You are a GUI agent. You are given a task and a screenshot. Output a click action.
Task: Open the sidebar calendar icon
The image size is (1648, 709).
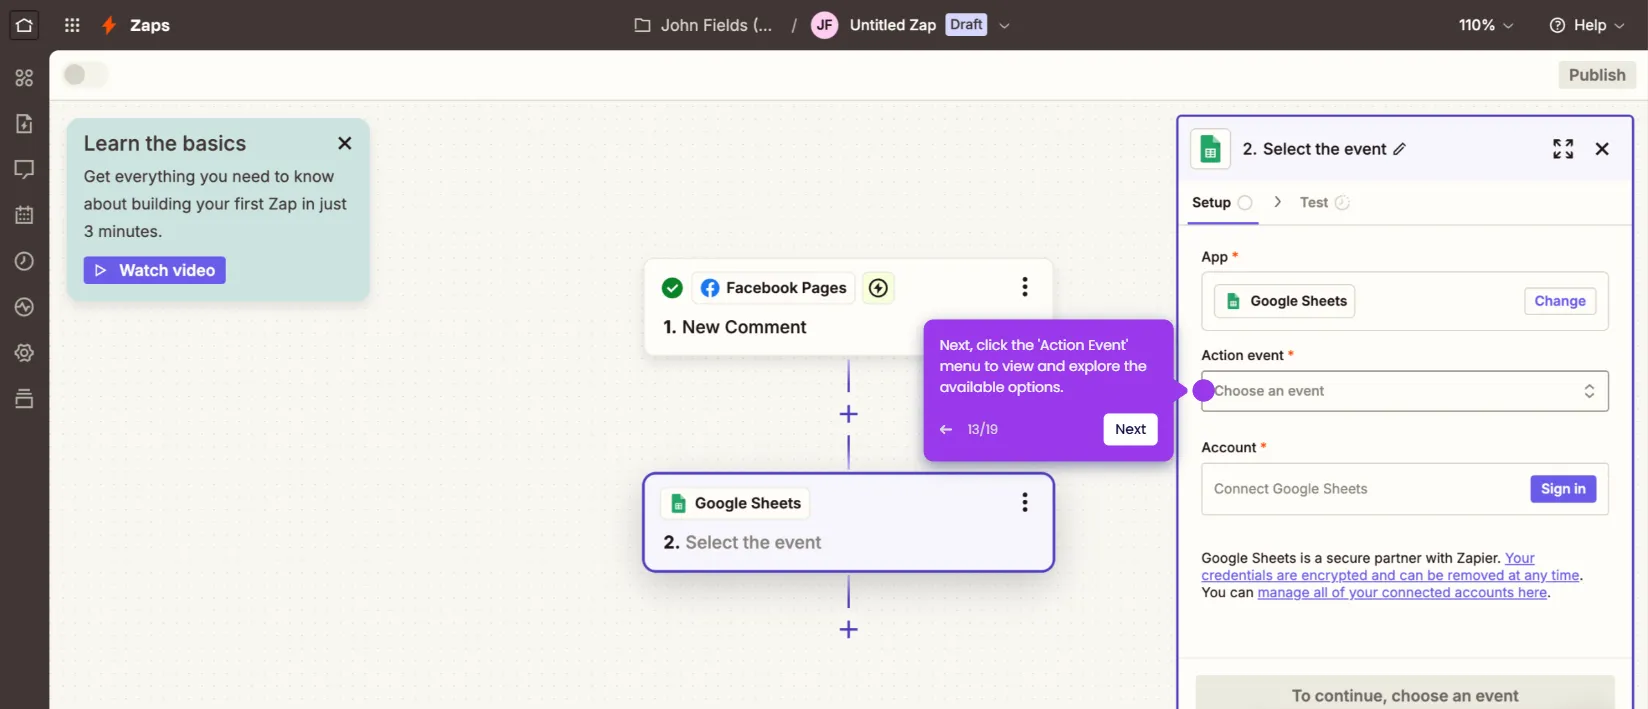coord(24,215)
